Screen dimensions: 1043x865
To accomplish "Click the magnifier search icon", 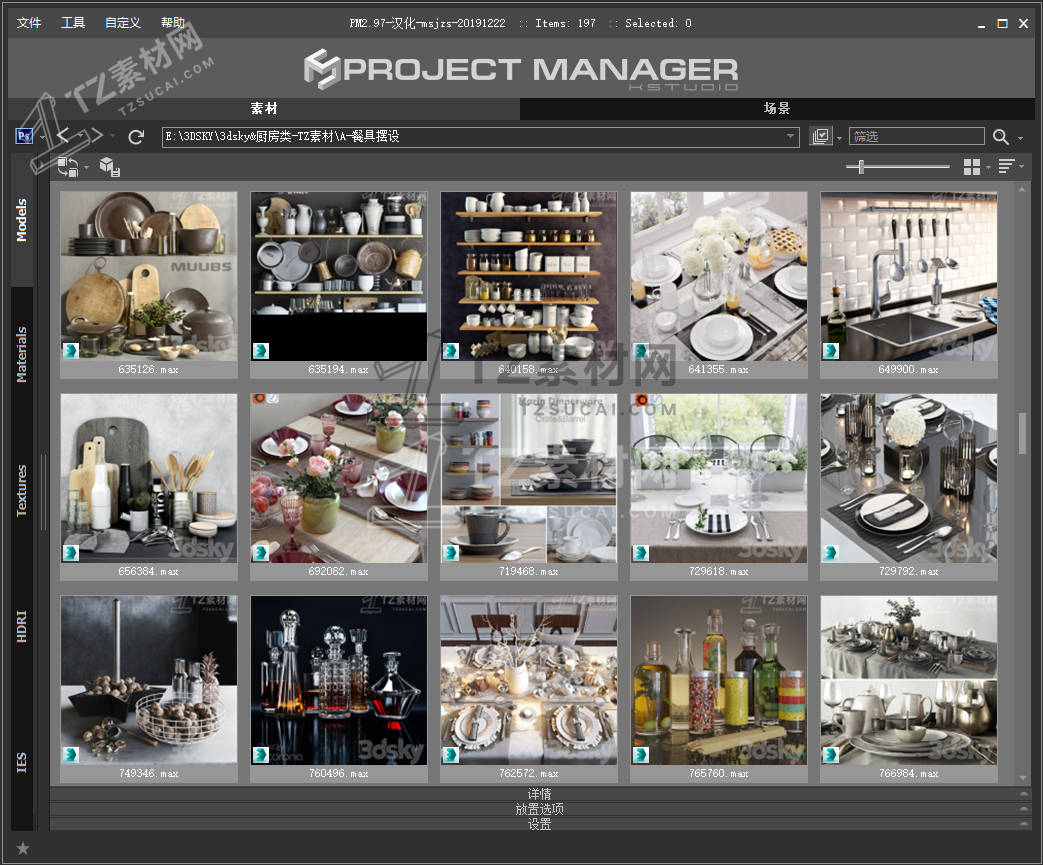I will point(1000,136).
